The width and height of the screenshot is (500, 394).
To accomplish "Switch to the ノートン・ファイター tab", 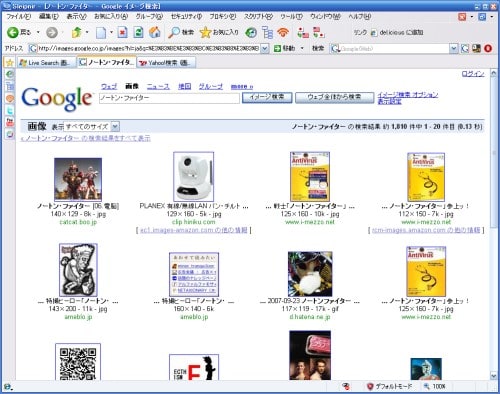I will pos(106,62).
